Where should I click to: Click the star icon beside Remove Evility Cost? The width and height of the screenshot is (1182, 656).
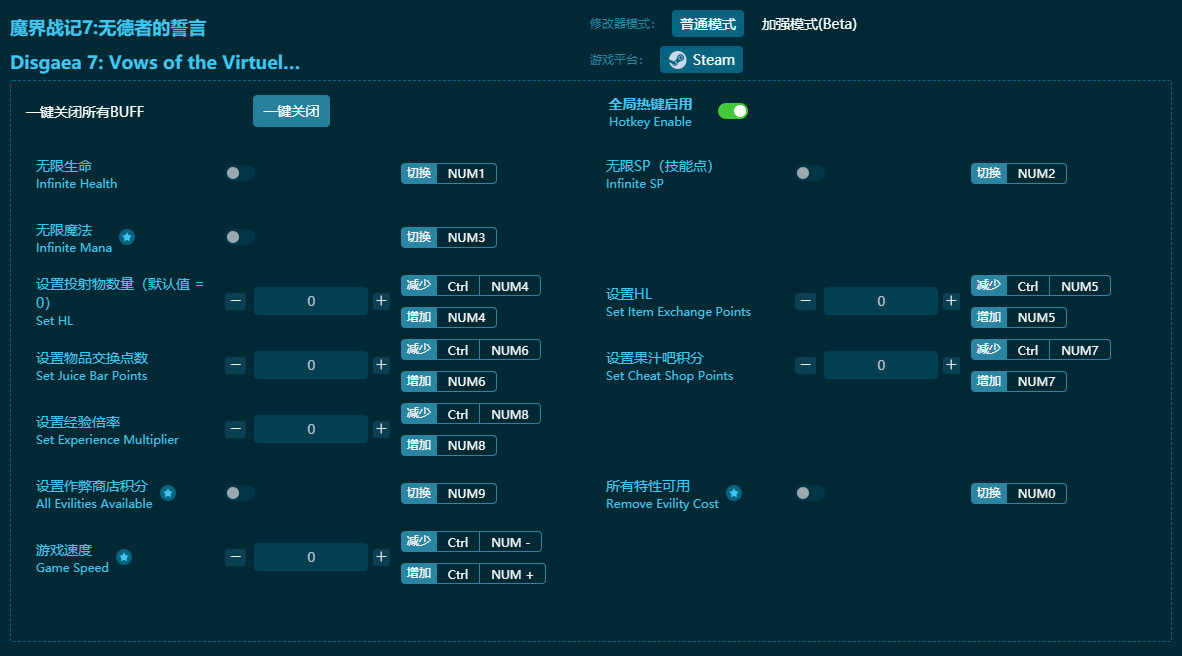coord(734,493)
